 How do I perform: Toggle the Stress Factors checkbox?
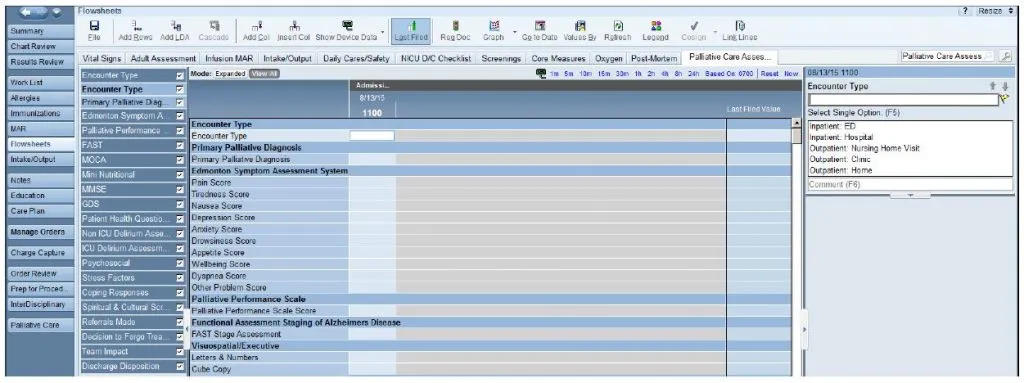coord(180,278)
